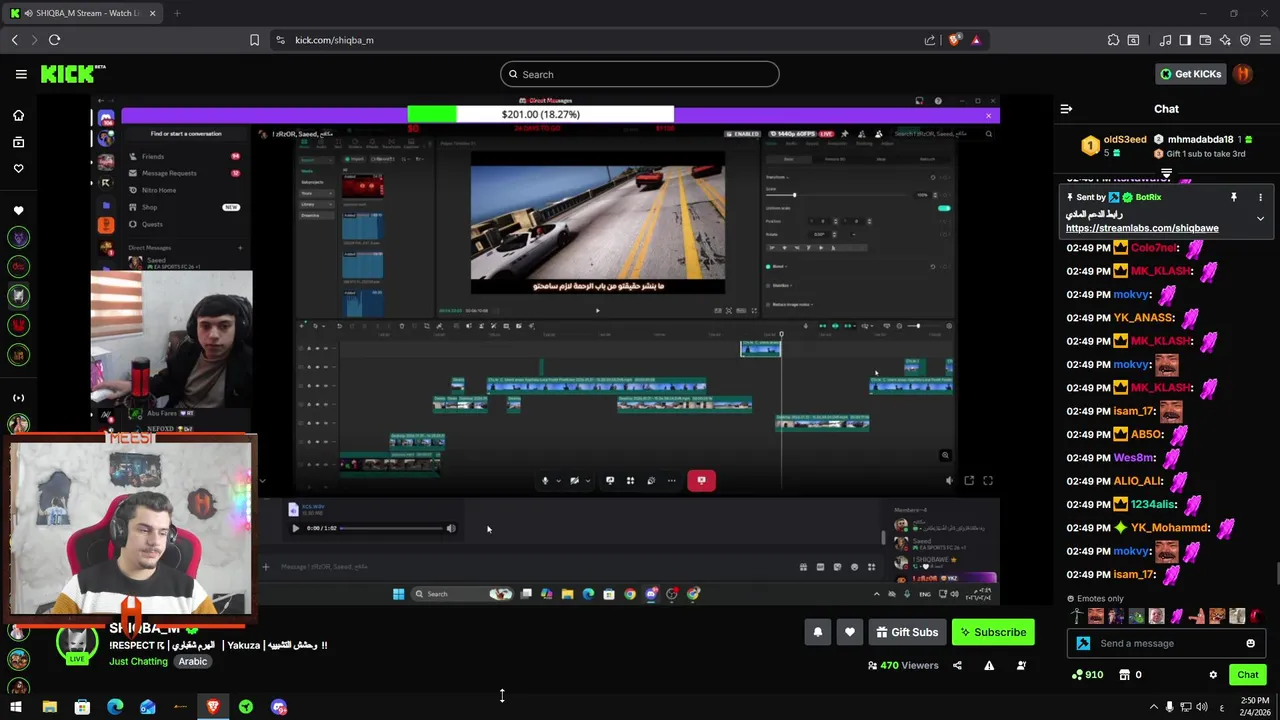This screenshot has width=1280, height=720.
Task: Open the streamlabs.com/shiqbawe link
Action: click(x=1142, y=228)
